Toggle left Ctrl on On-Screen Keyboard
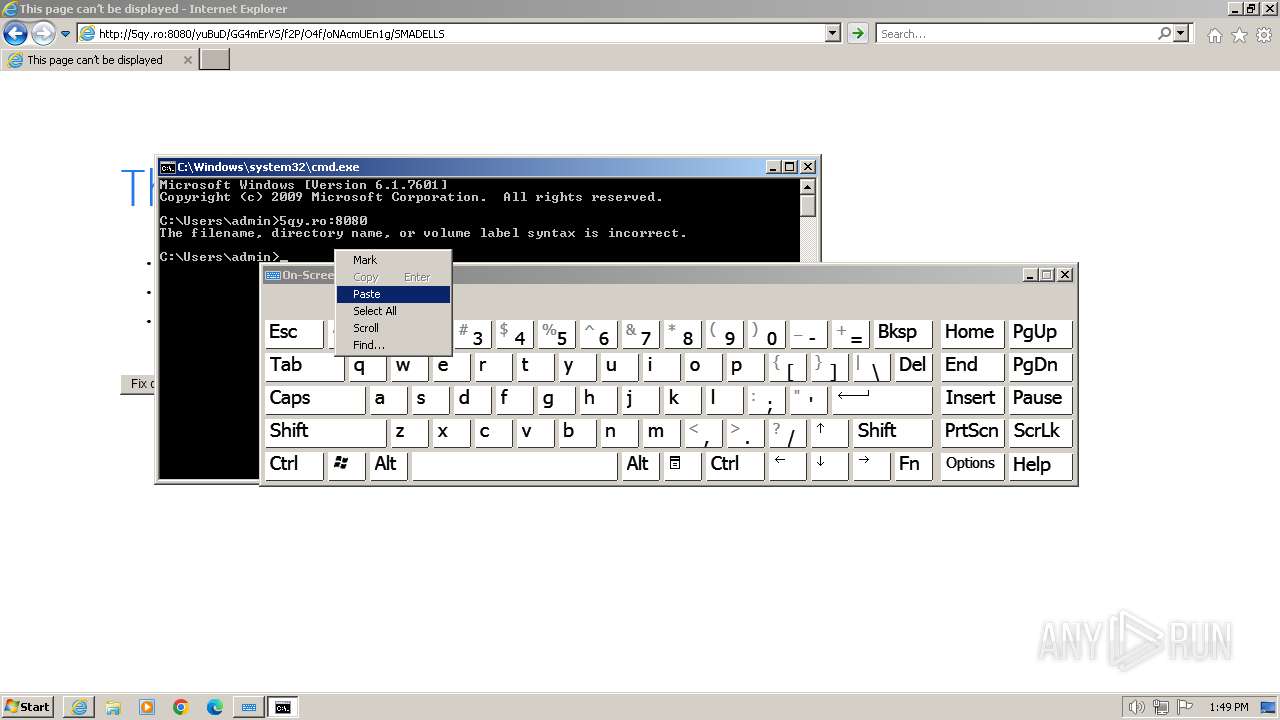 pyautogui.click(x=294, y=465)
